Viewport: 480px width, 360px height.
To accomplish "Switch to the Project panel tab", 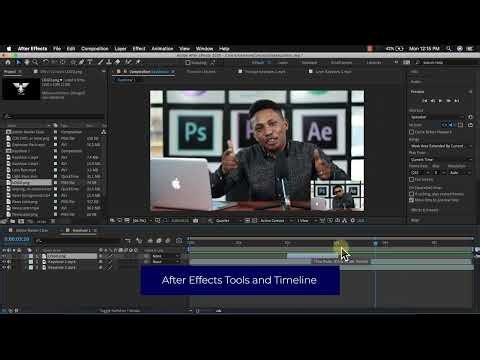I will click(10, 72).
